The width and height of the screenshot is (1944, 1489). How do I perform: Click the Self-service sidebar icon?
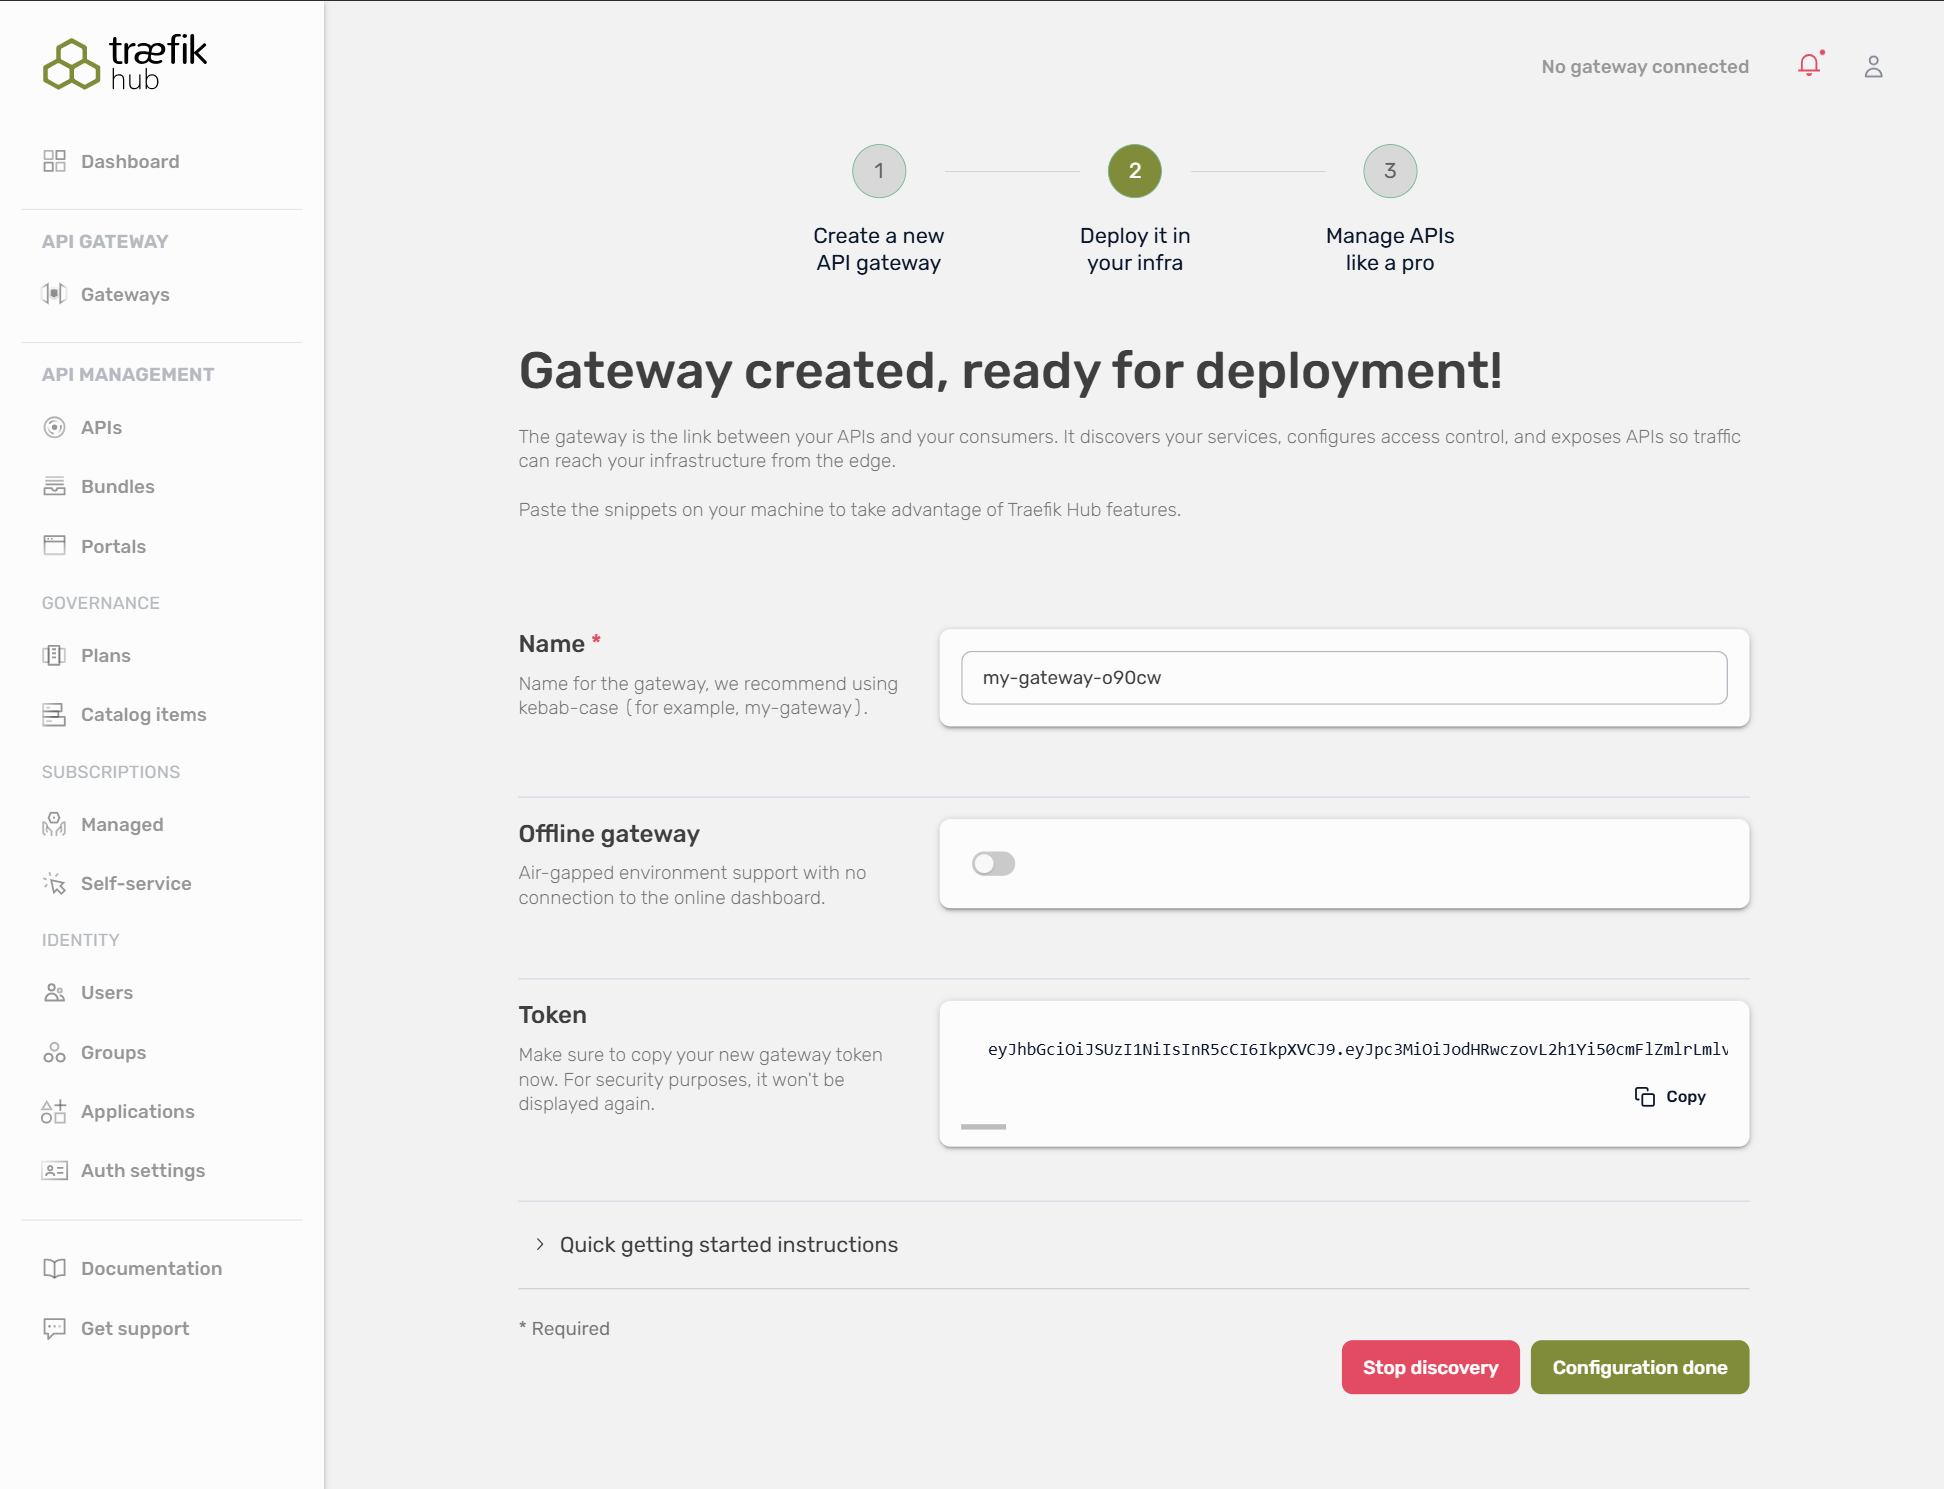pyautogui.click(x=54, y=884)
